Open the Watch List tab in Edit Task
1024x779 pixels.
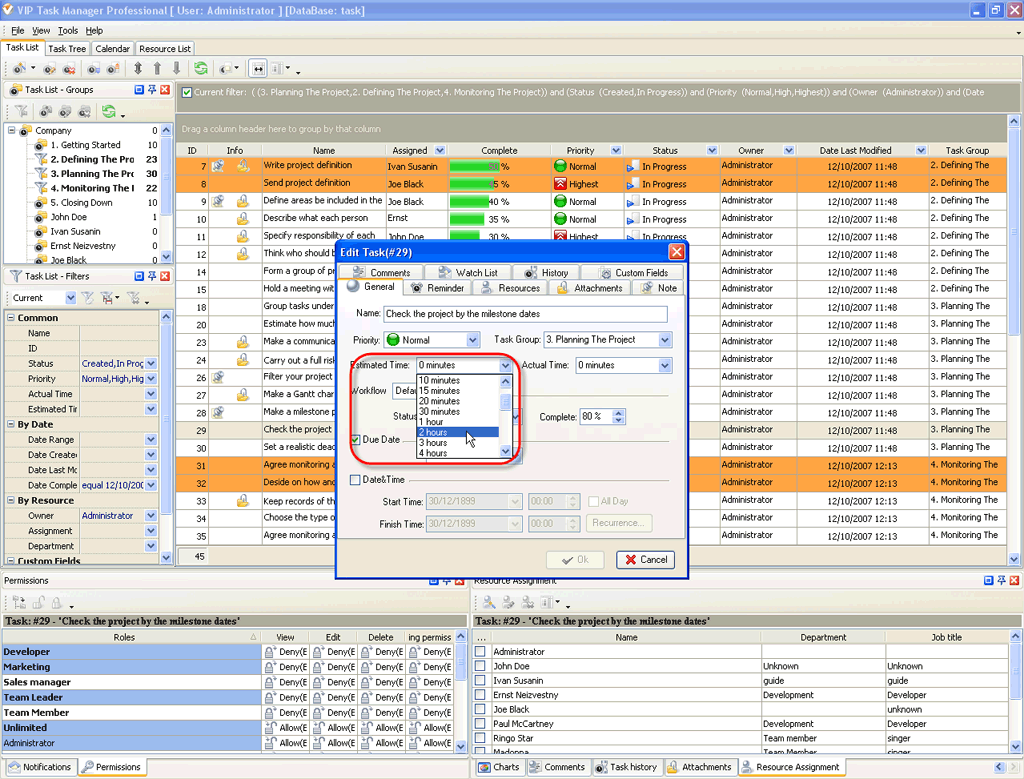[x=468, y=272]
